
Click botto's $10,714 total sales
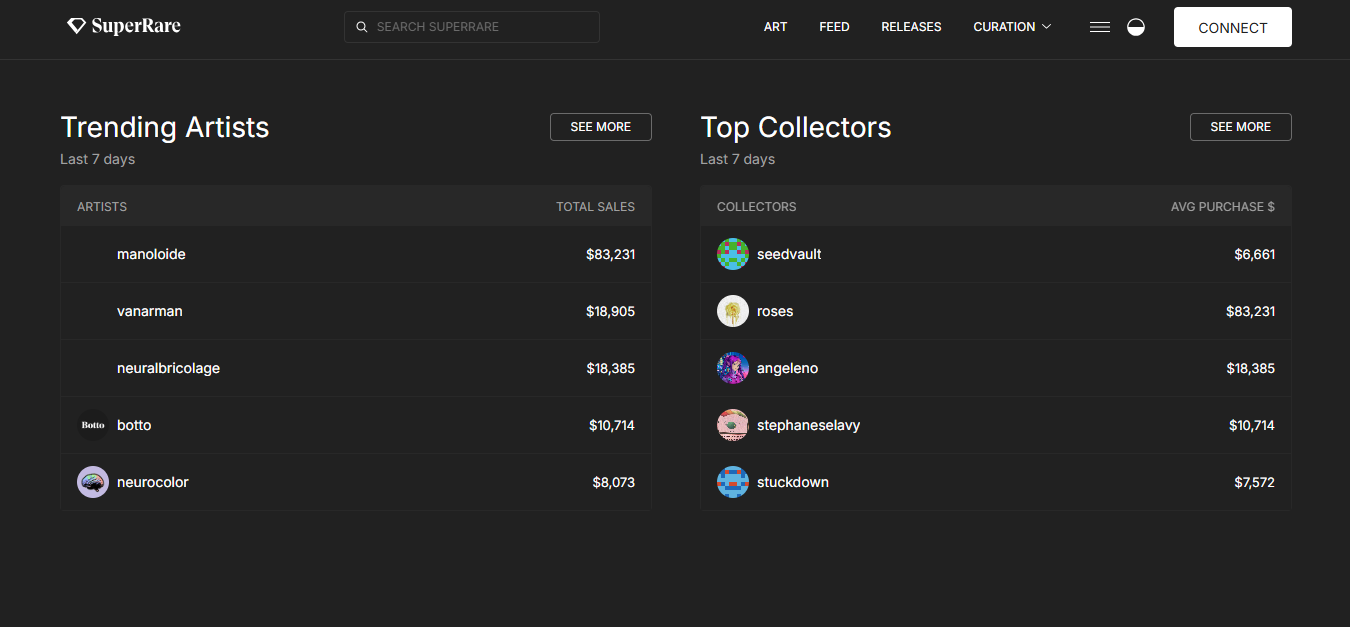[x=612, y=425]
